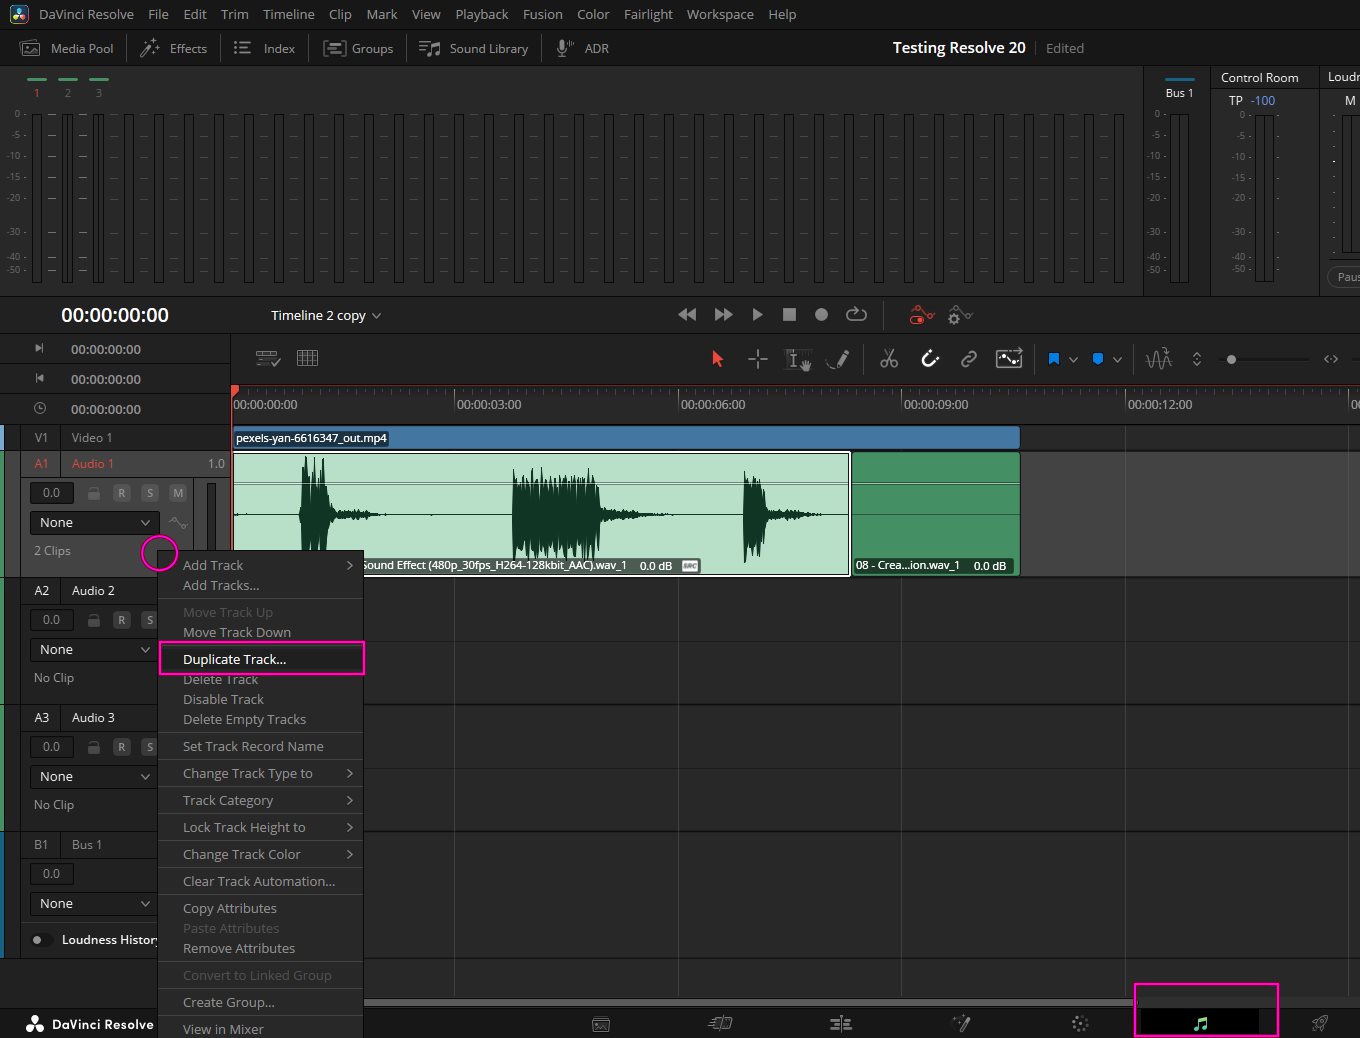Open the Sound Library panel

pyautogui.click(x=473, y=48)
